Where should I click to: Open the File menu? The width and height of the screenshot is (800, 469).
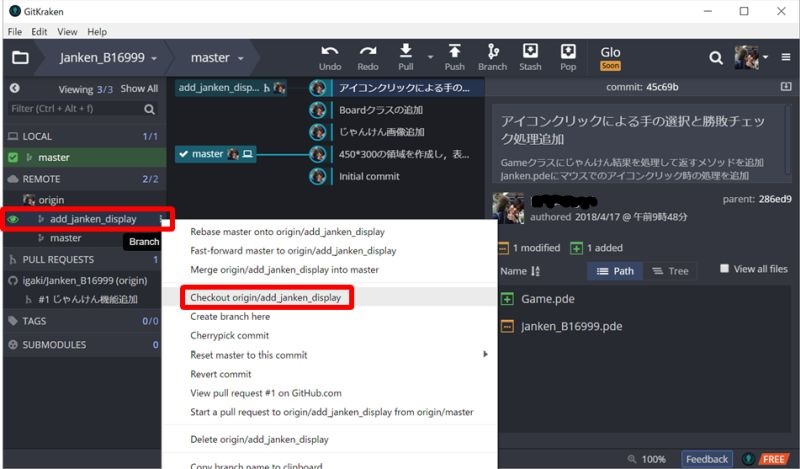point(15,32)
